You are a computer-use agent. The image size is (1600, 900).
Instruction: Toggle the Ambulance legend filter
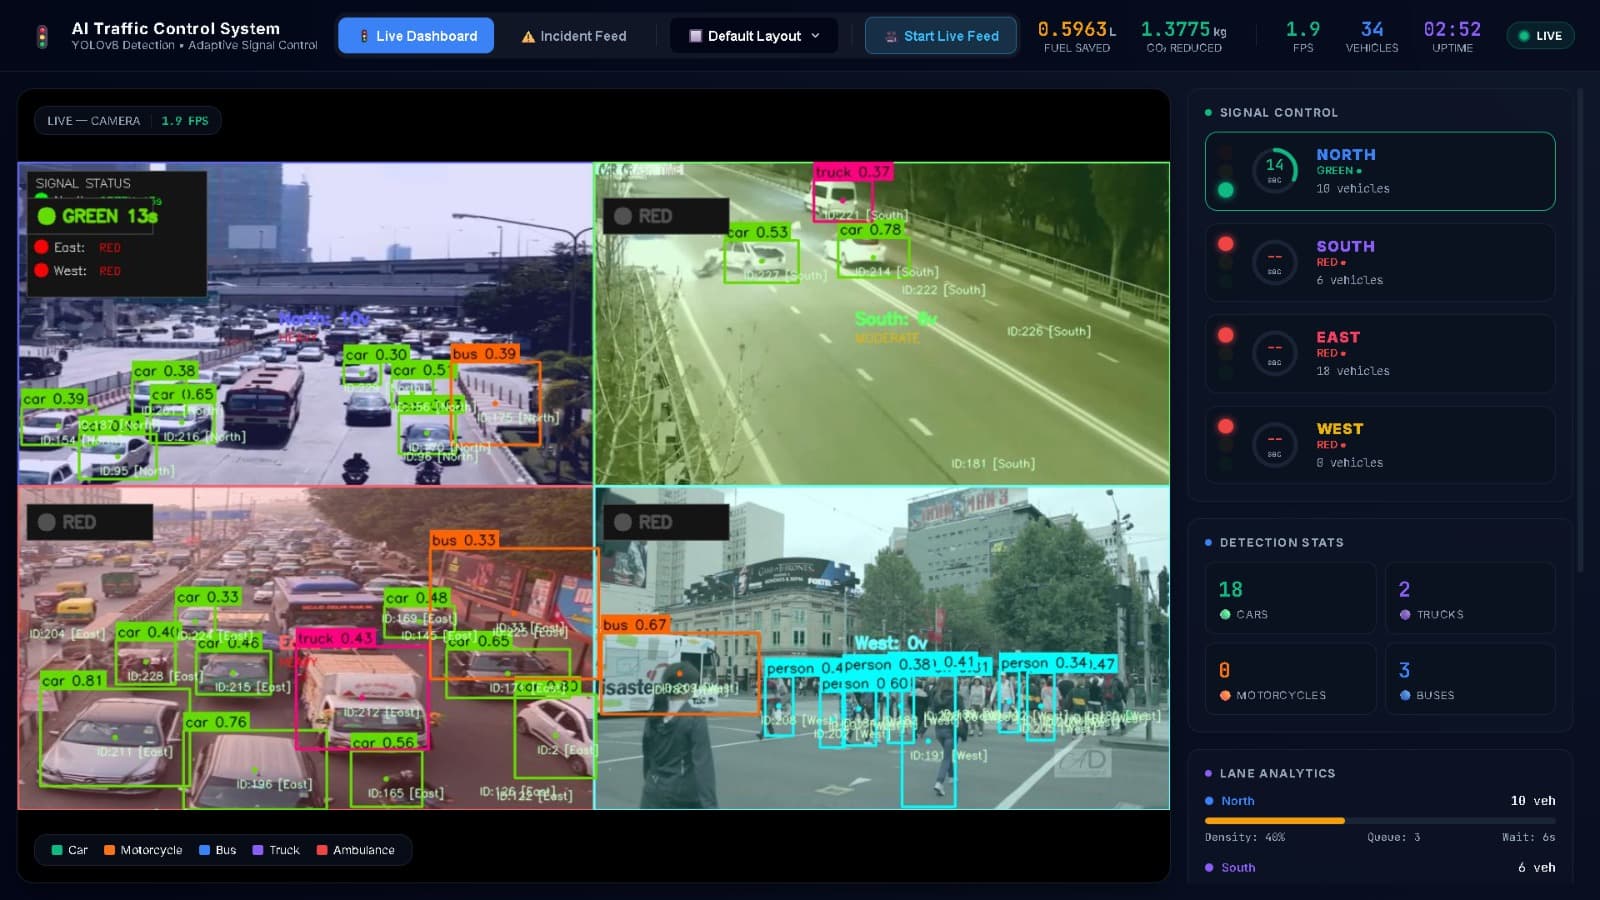click(x=355, y=850)
